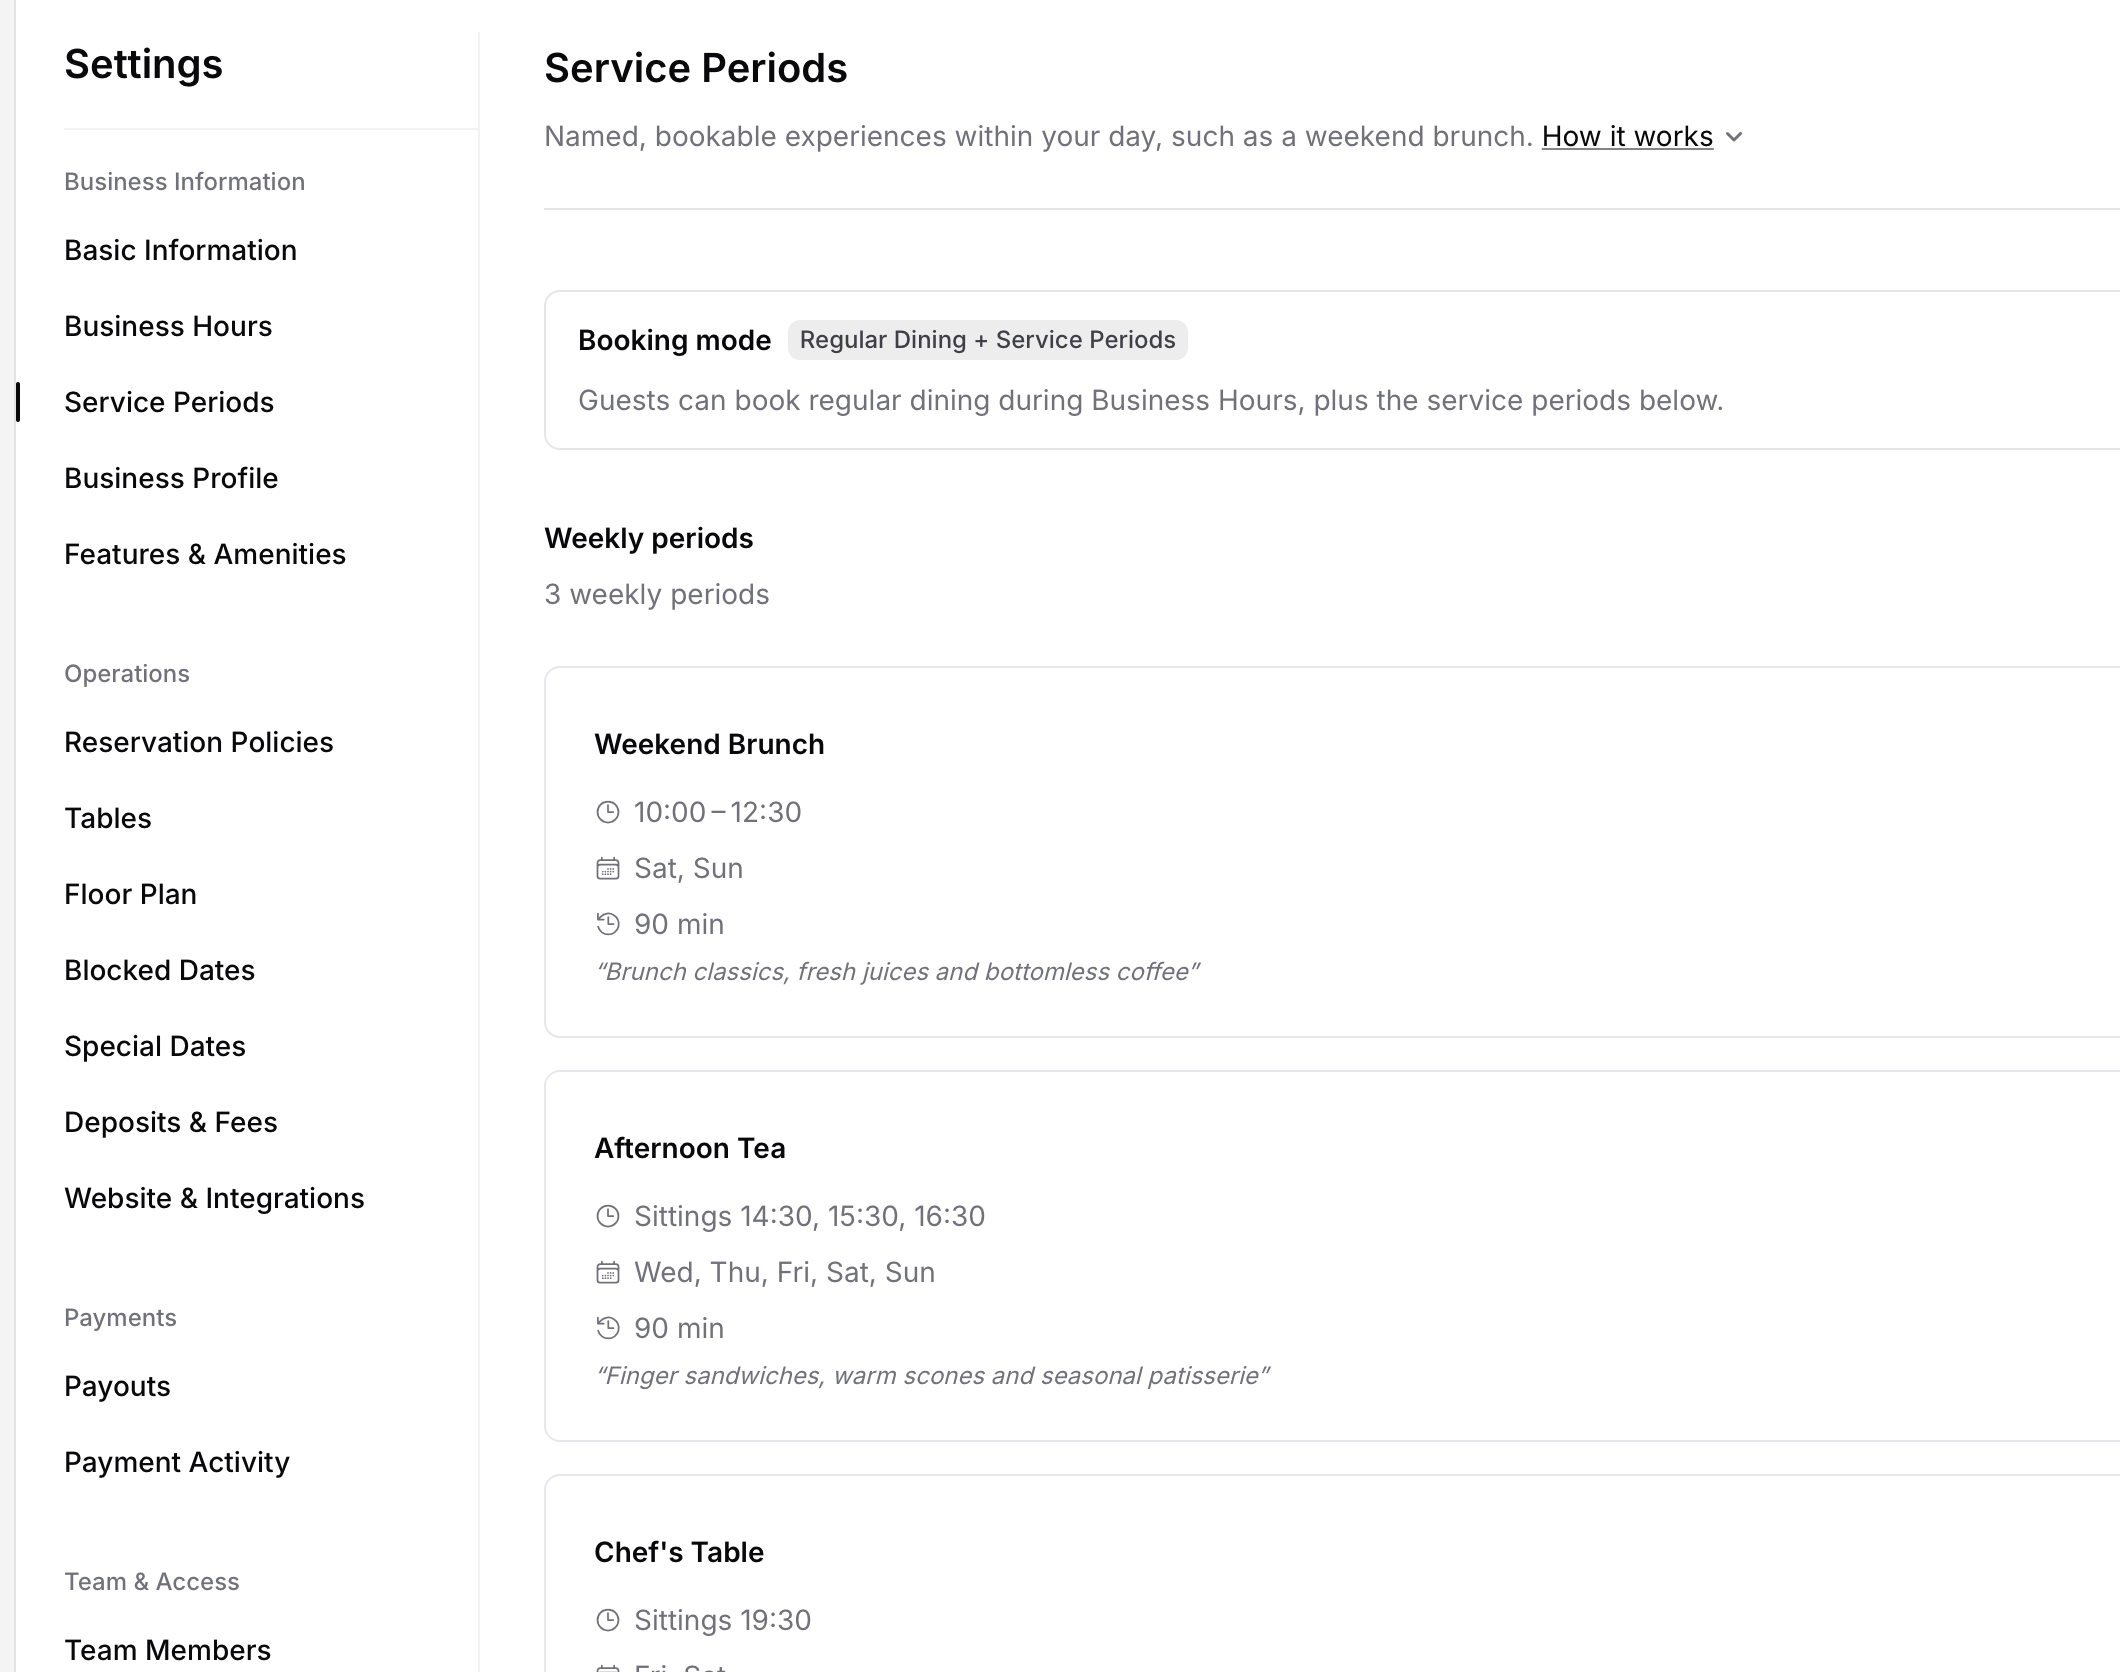Navigate to Blocked Dates
The width and height of the screenshot is (2120, 1672).
pyautogui.click(x=160, y=970)
